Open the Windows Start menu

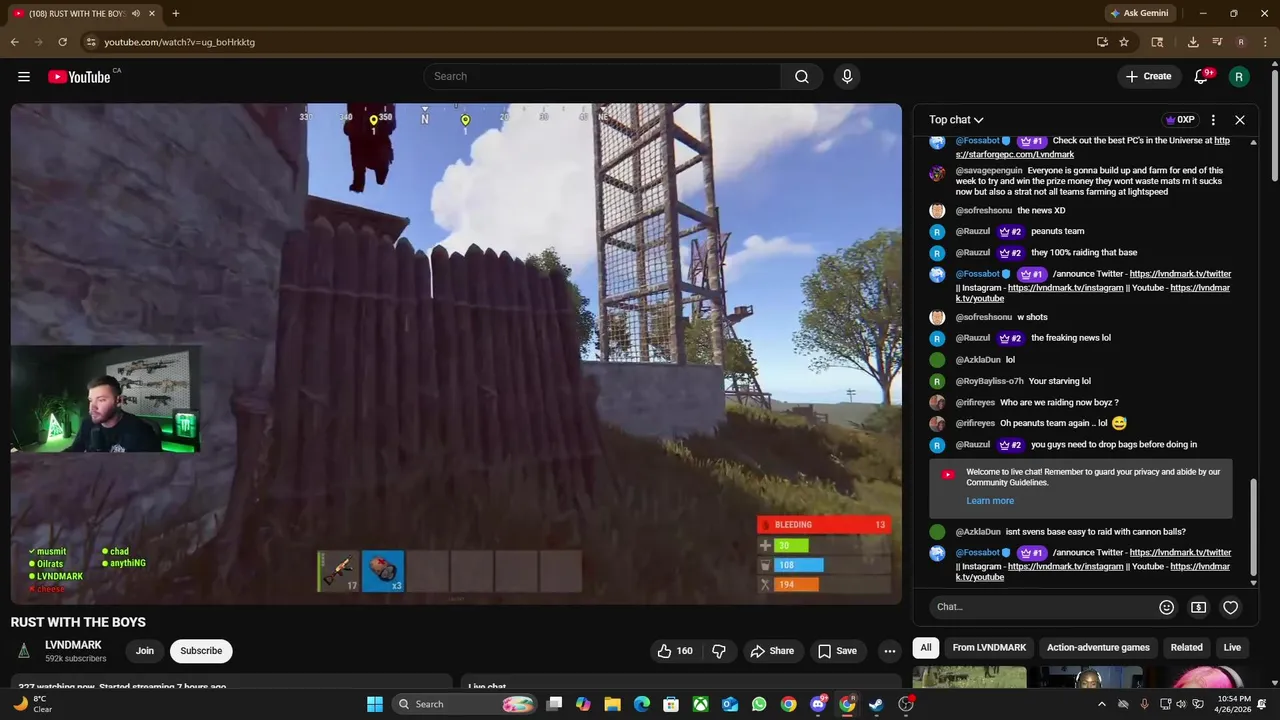click(375, 704)
